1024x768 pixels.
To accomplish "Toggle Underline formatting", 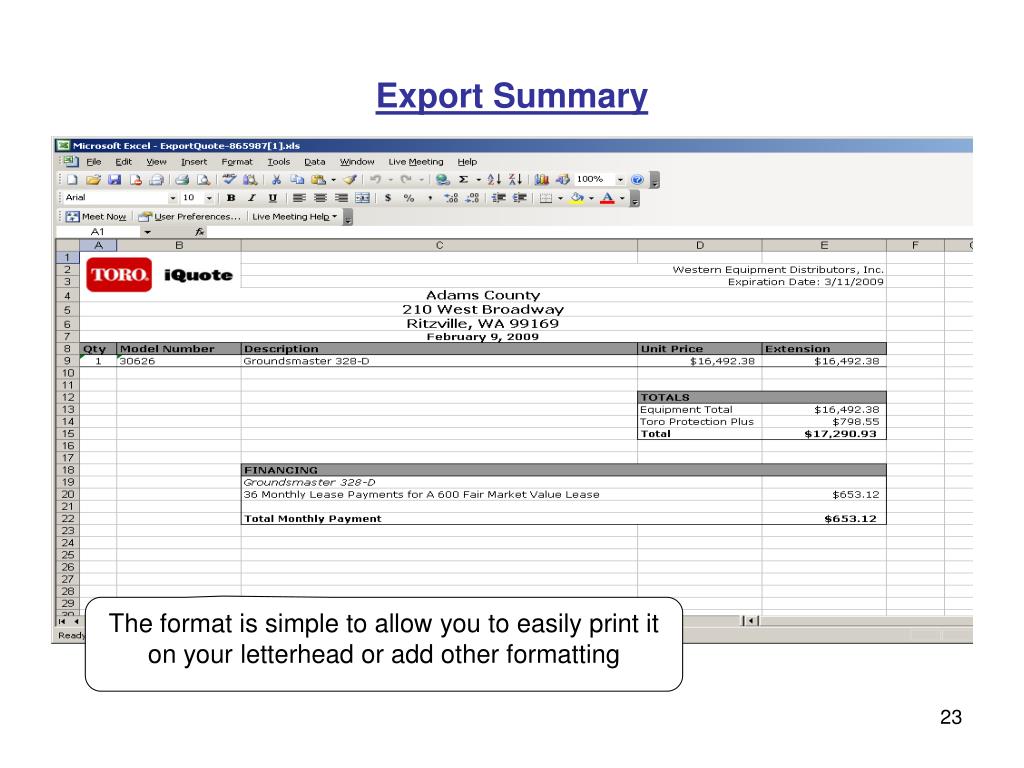I will (x=272, y=198).
